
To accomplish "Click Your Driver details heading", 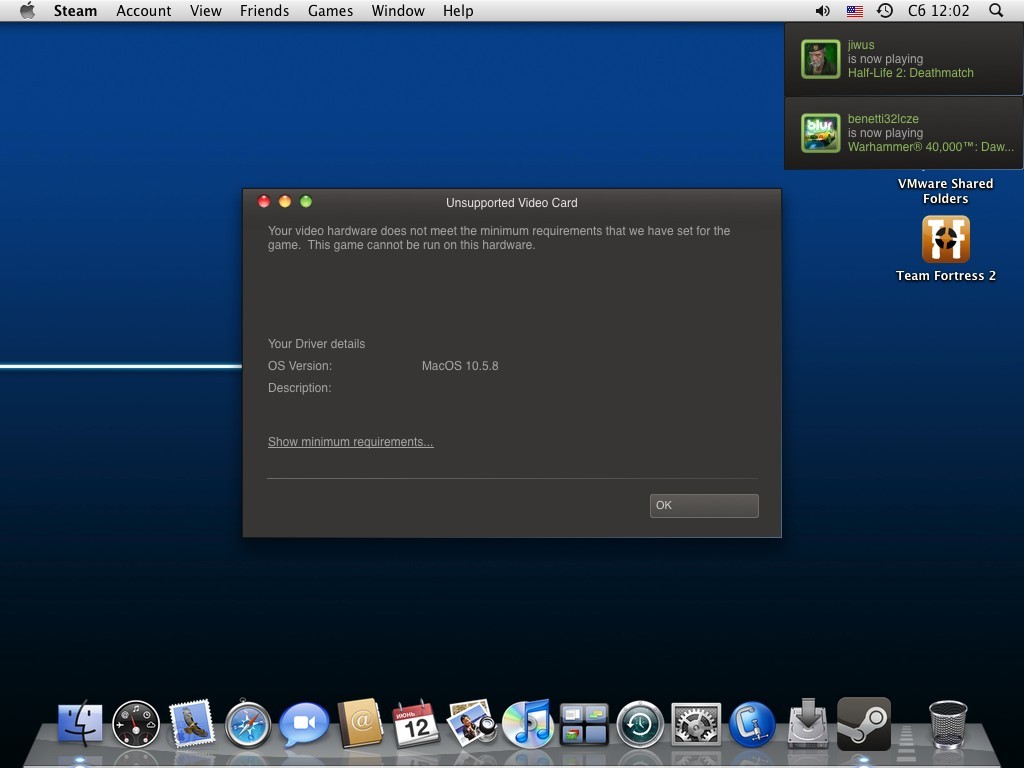I will tap(316, 344).
